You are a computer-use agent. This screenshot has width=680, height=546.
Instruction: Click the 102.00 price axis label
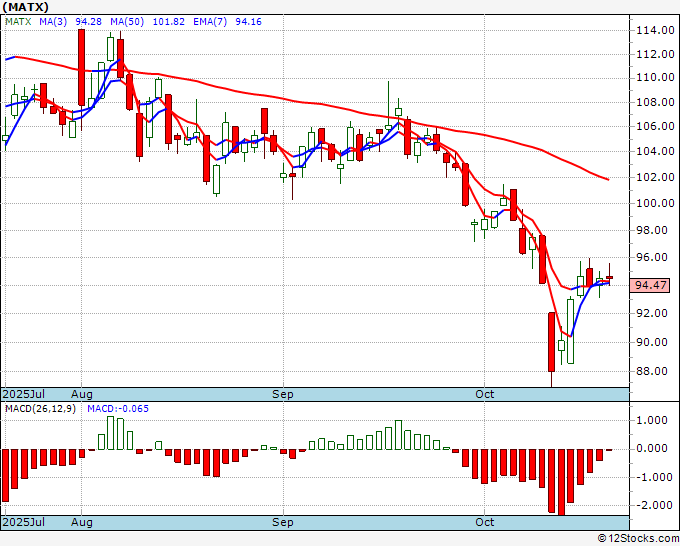655,177
